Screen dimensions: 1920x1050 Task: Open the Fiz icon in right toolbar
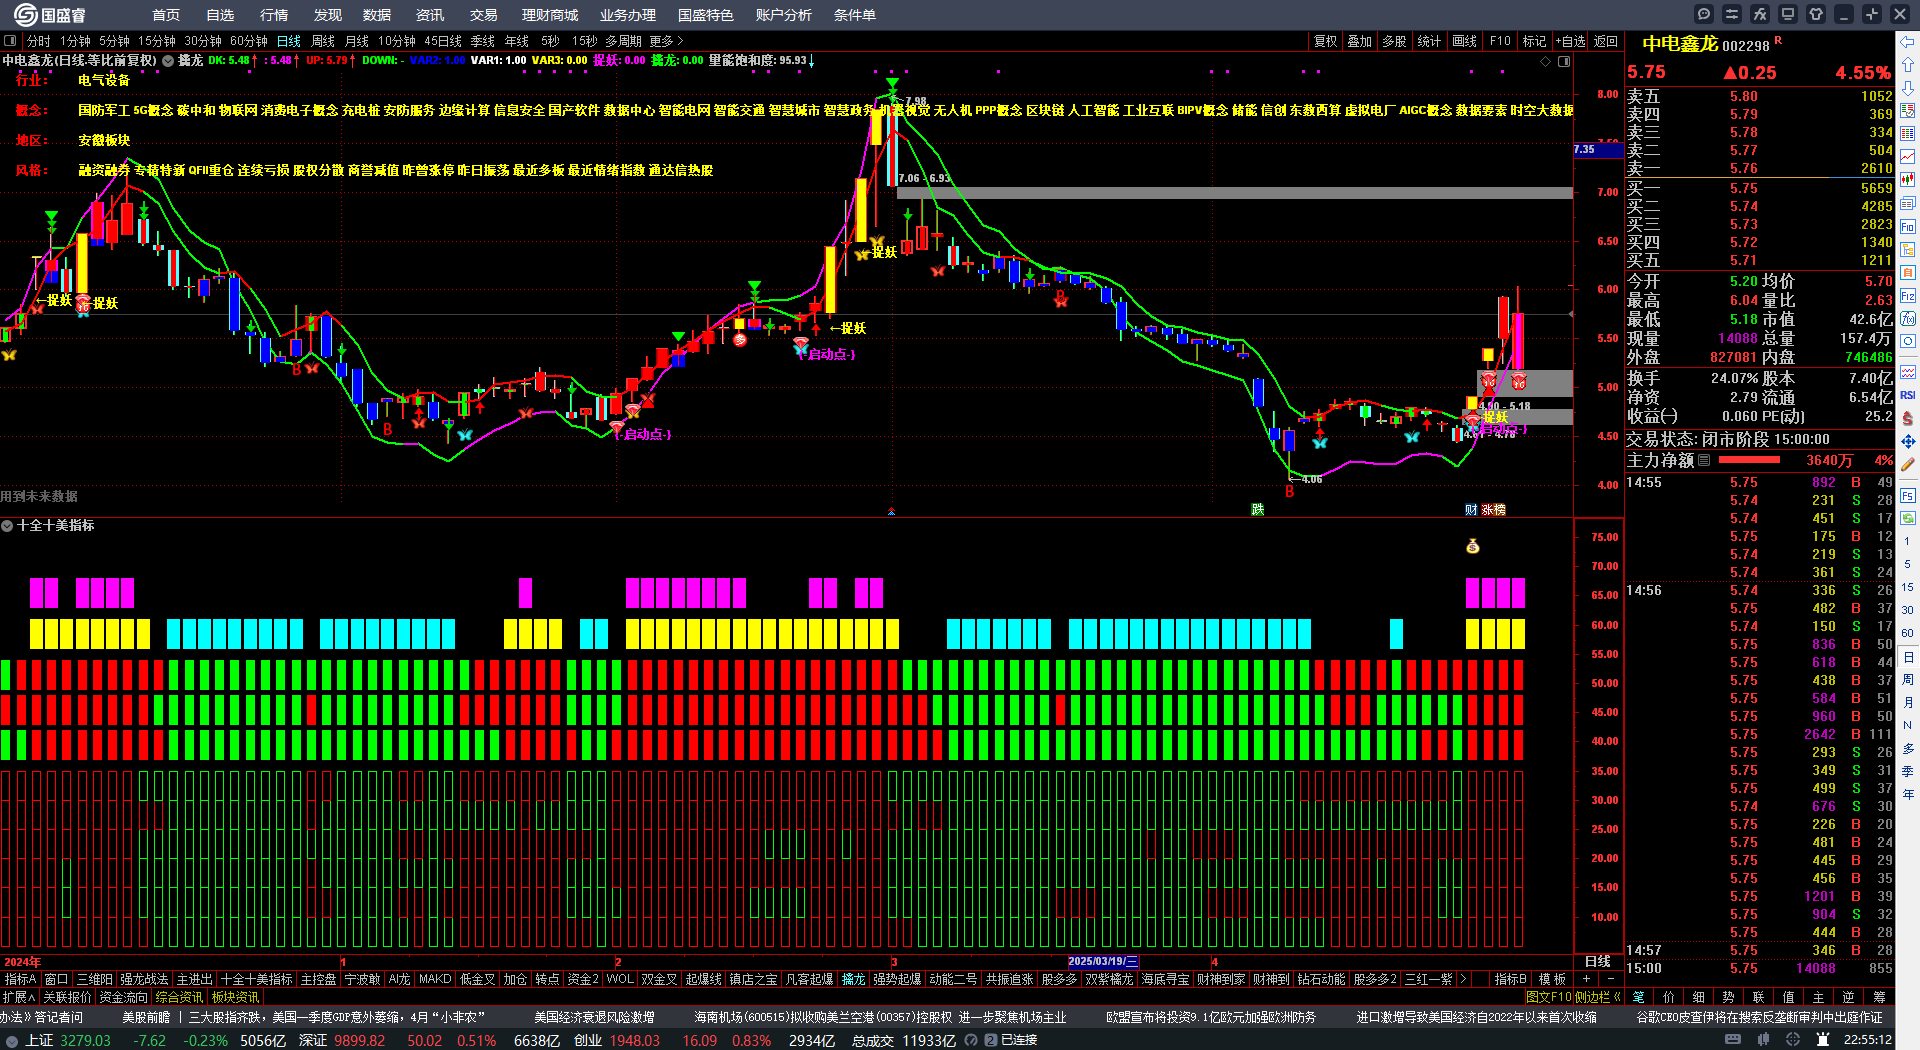coord(1908,296)
